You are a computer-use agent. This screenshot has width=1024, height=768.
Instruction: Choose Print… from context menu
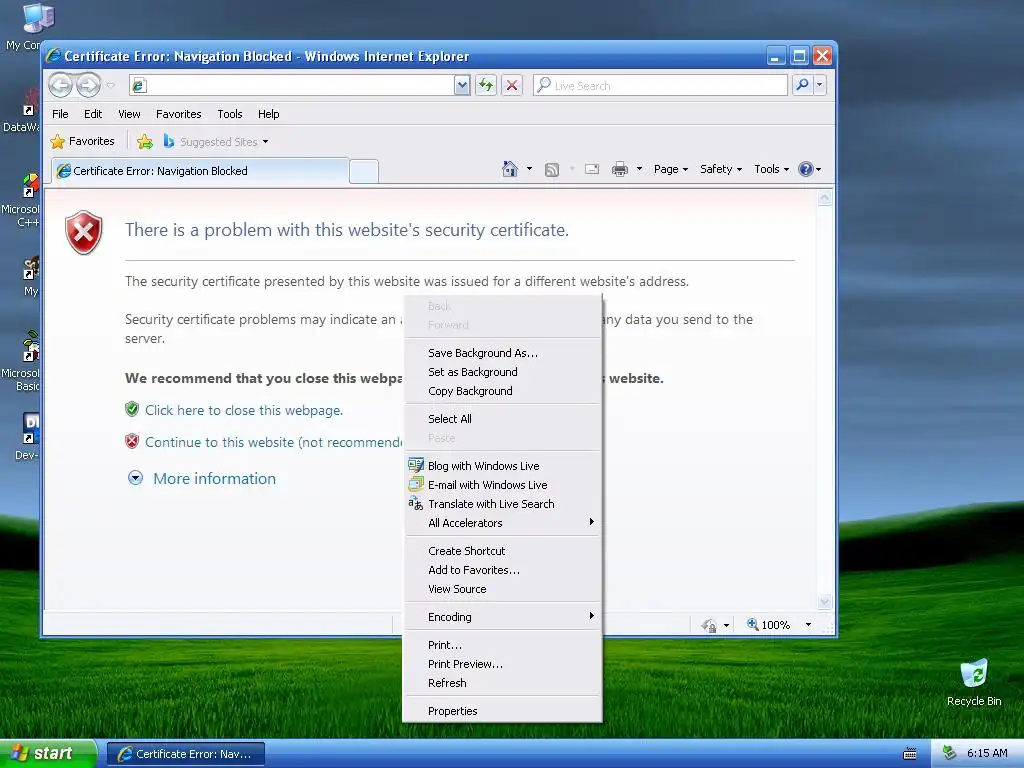[502, 645]
